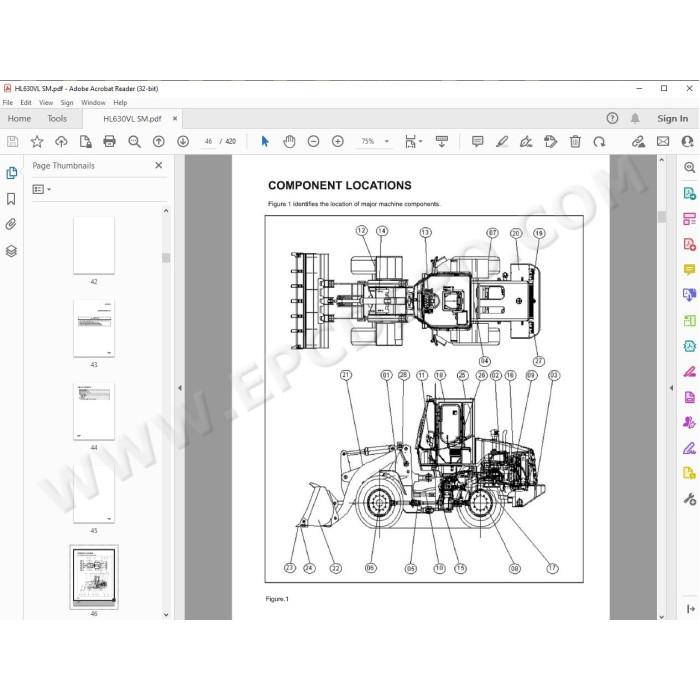The width and height of the screenshot is (700, 700).
Task: Open the draw markup tool
Action: (x=526, y=142)
